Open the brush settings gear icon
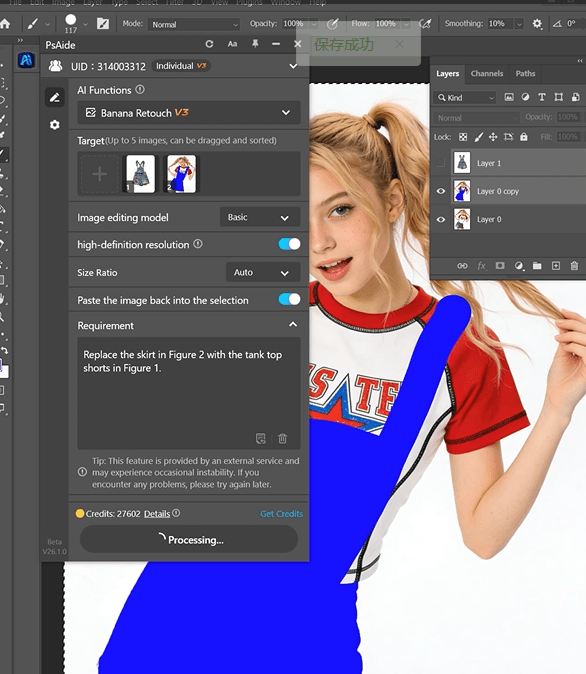Screen dimensions: 586x674 pos(537,24)
